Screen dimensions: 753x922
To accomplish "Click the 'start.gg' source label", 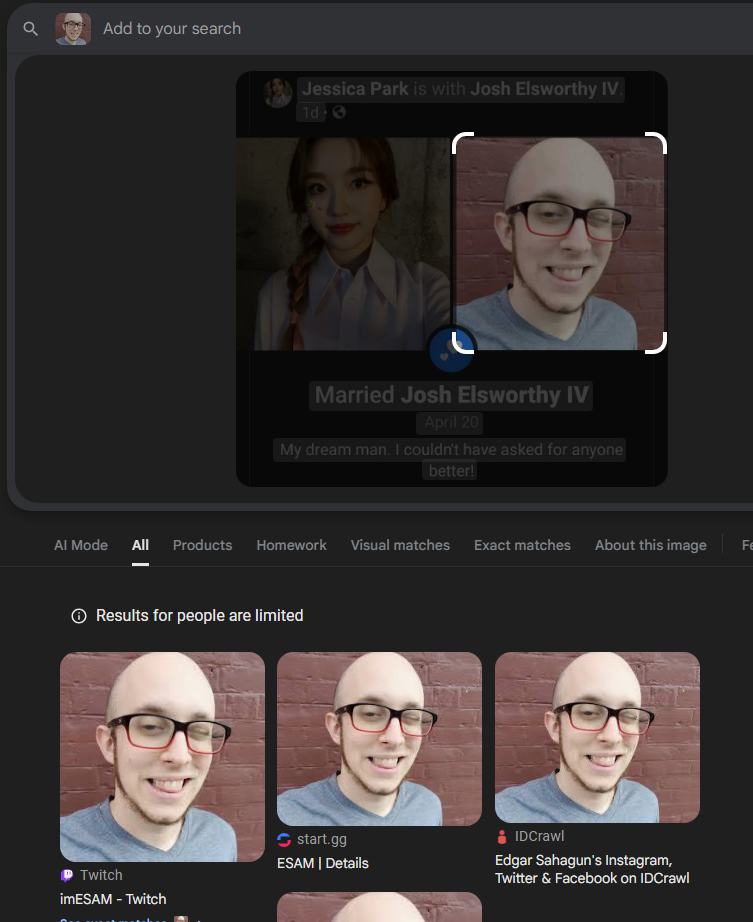I will tap(322, 839).
